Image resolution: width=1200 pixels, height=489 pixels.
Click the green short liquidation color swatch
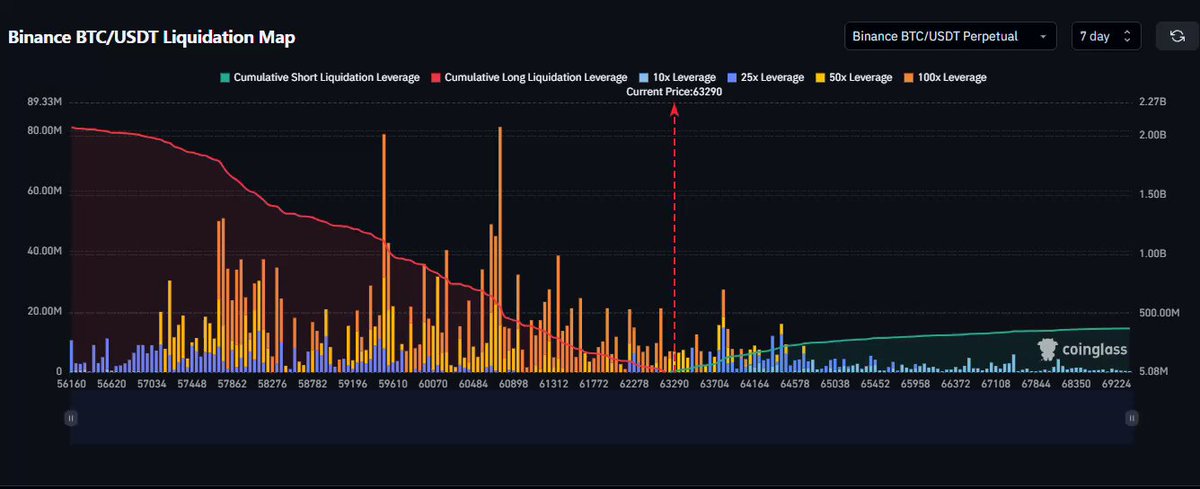pyautogui.click(x=224, y=77)
